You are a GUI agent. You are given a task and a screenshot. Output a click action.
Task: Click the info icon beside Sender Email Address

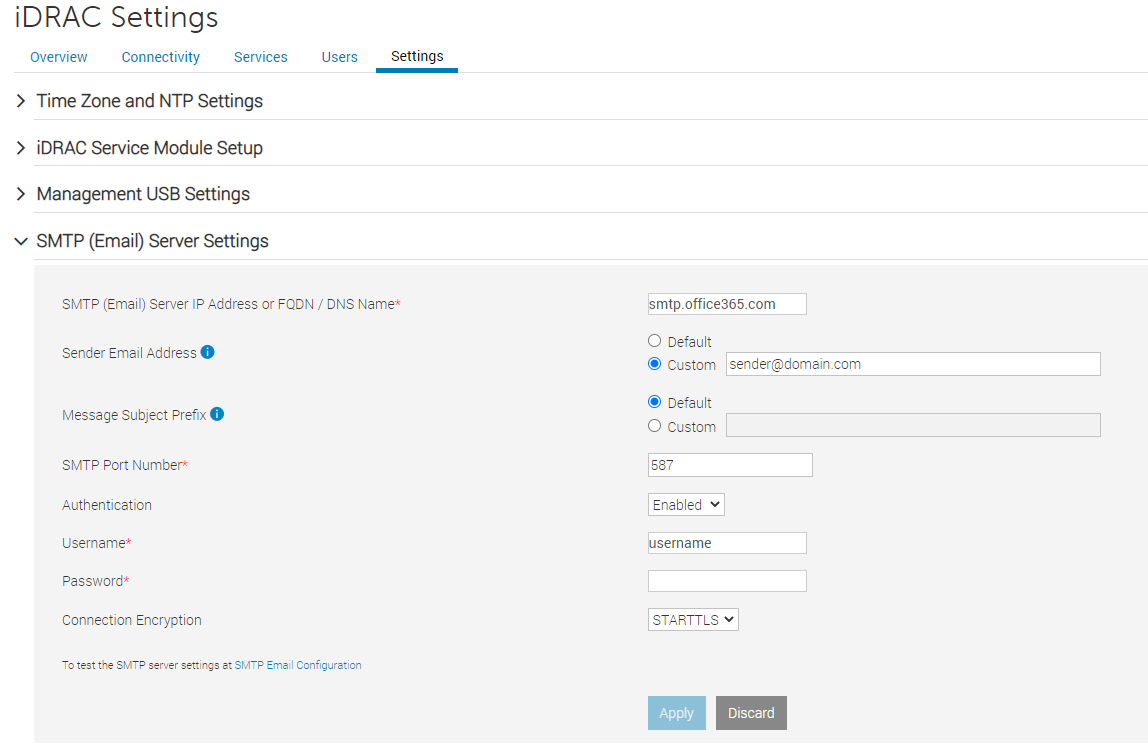point(209,352)
